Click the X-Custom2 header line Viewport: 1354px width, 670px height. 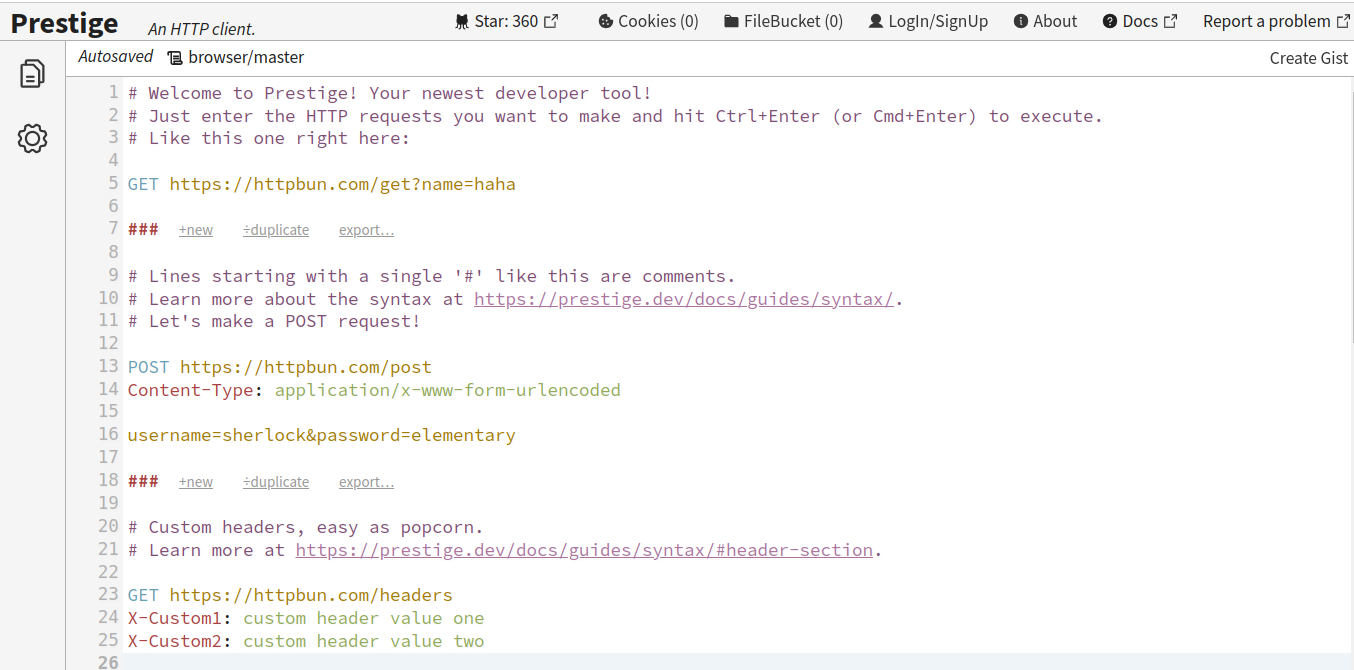306,642
